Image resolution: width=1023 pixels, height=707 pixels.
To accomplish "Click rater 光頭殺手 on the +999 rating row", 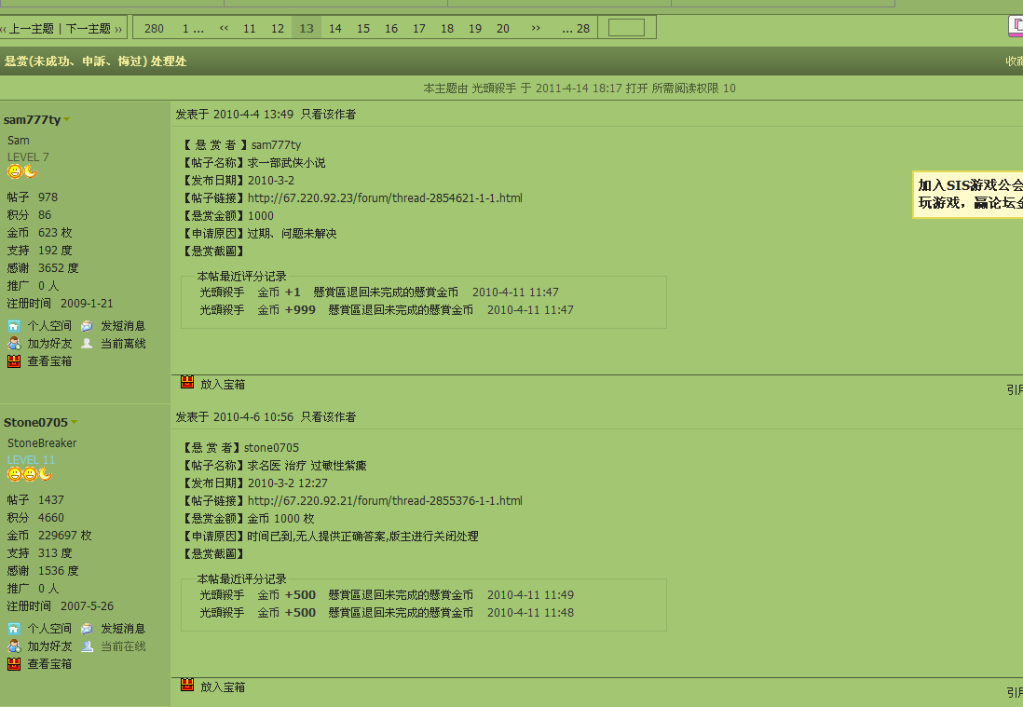I will 222,310.
